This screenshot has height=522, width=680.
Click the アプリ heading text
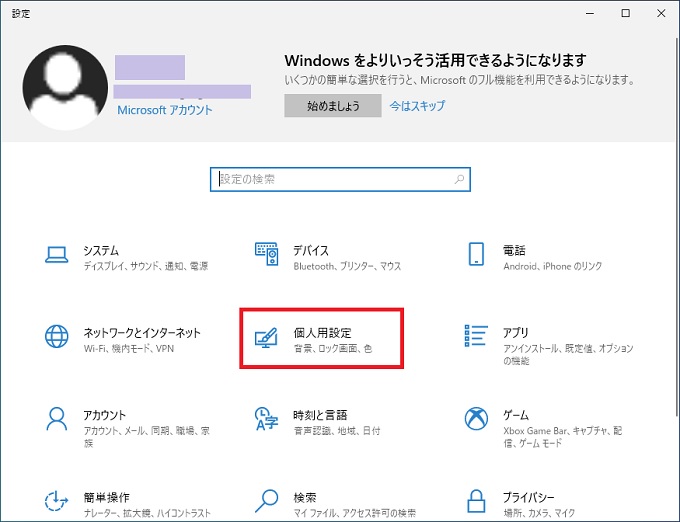pyautogui.click(x=516, y=333)
